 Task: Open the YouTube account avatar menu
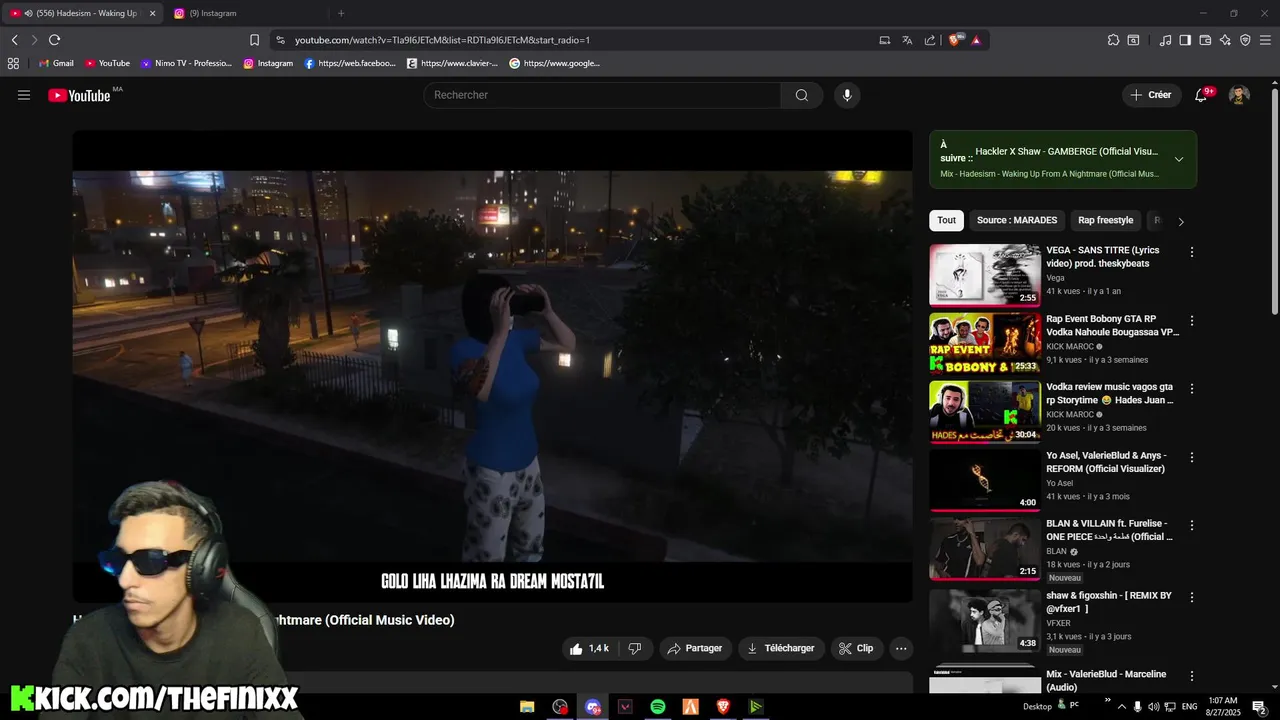coord(1239,95)
